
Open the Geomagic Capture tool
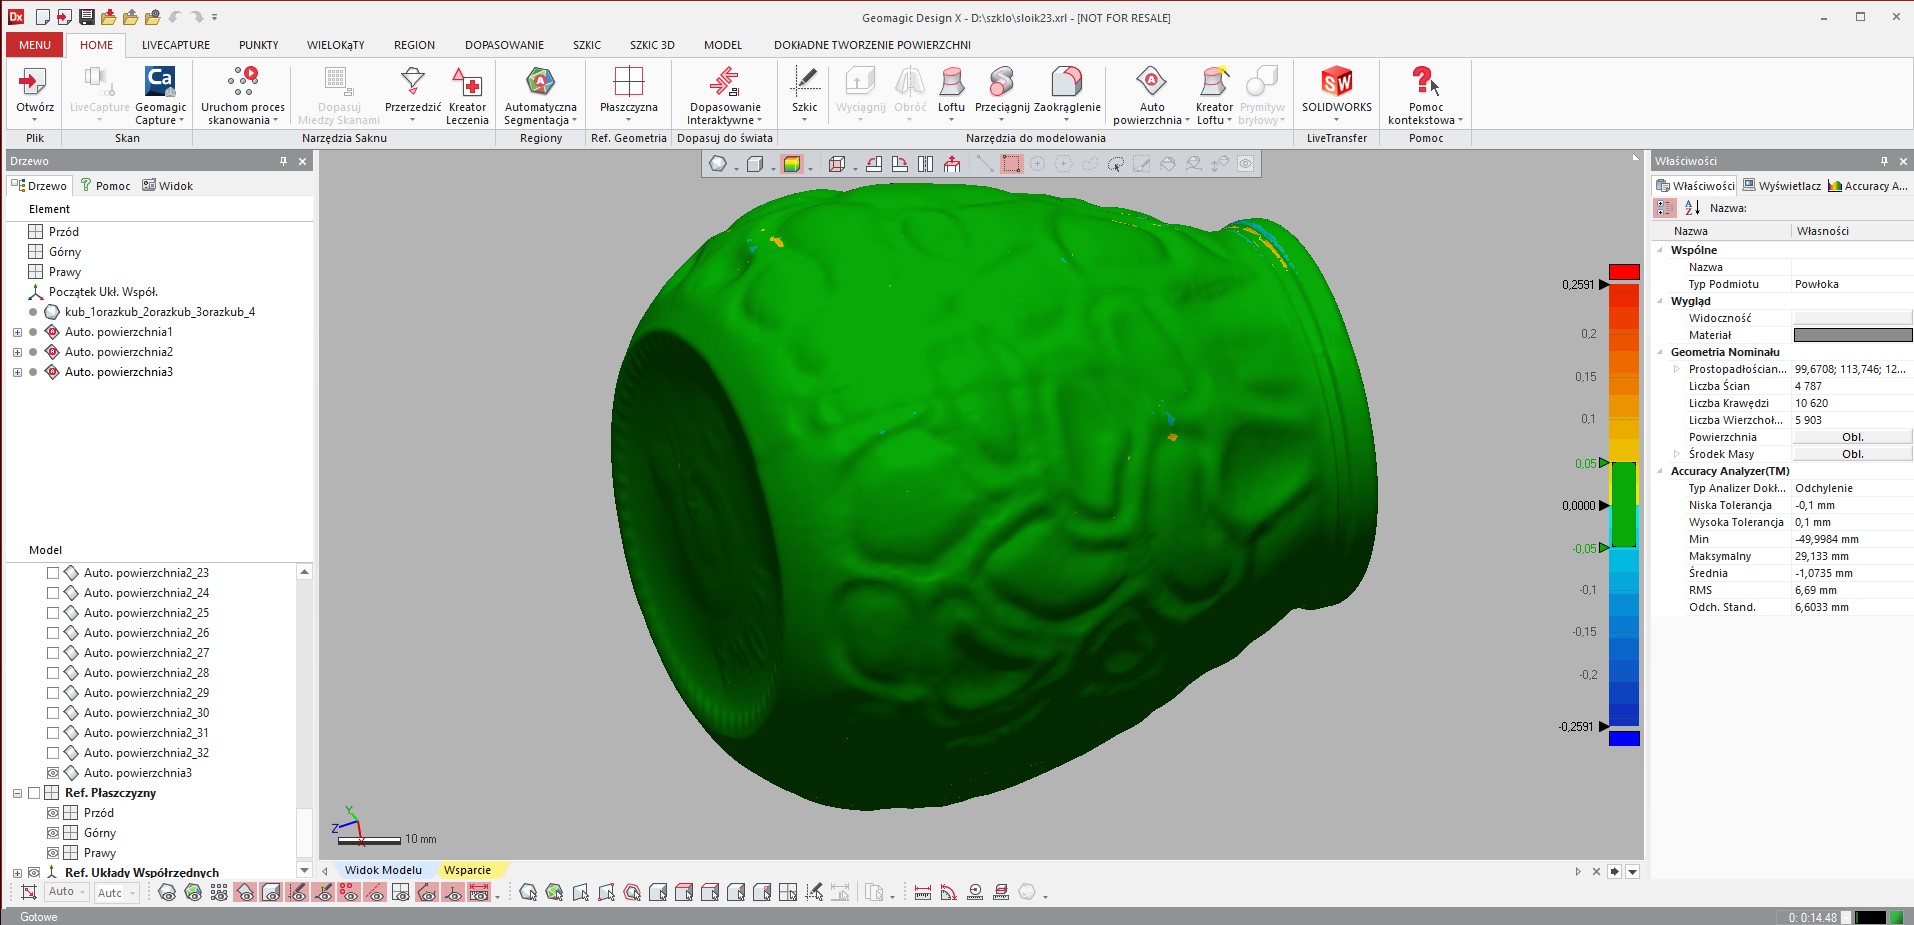pos(160,82)
